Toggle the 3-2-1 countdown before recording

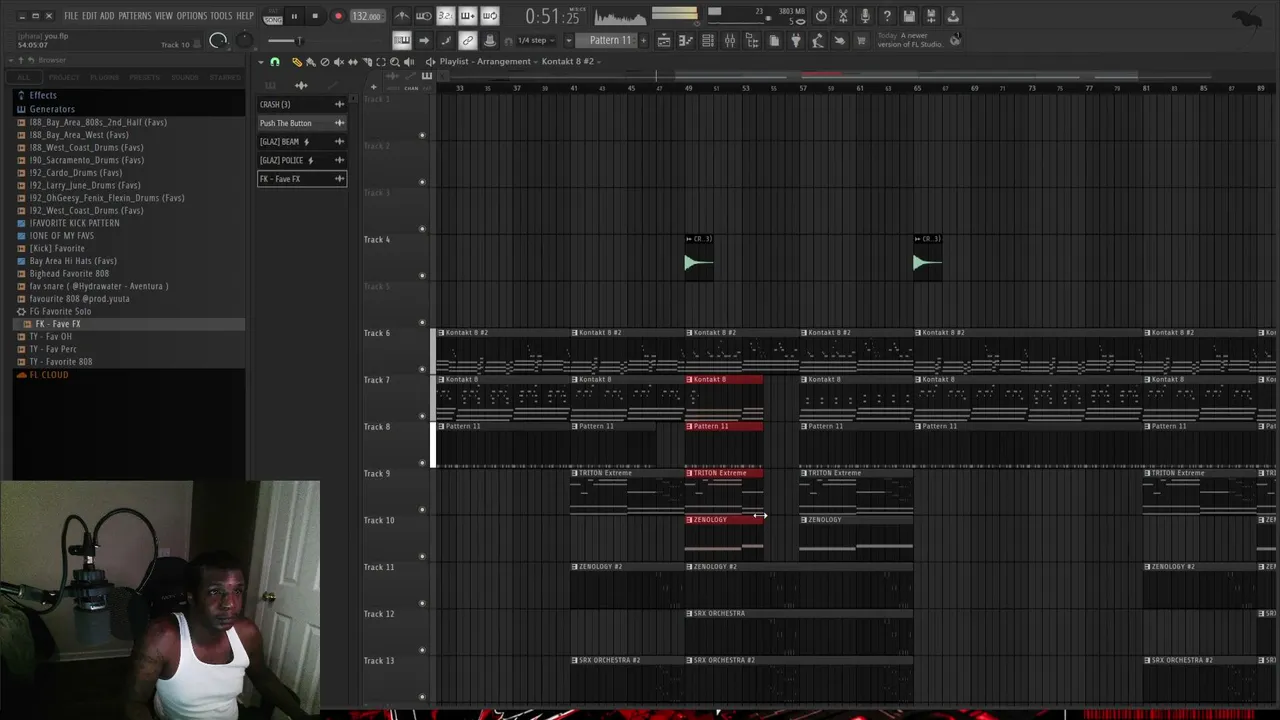pyautogui.click(x=446, y=16)
